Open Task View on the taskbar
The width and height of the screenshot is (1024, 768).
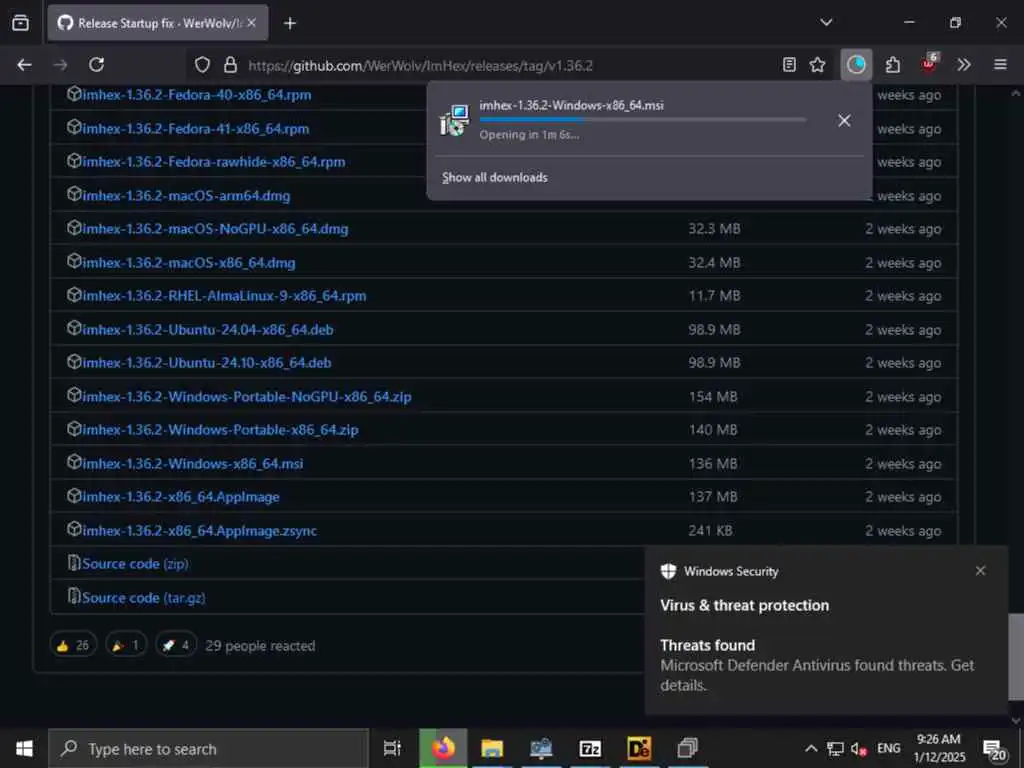[x=392, y=748]
